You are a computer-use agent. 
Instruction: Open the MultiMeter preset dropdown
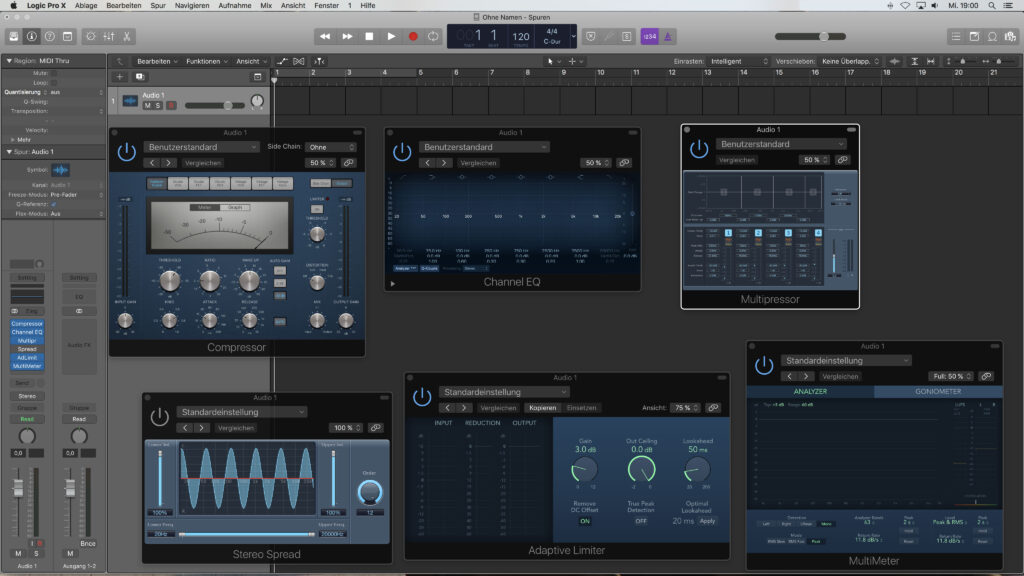point(846,360)
